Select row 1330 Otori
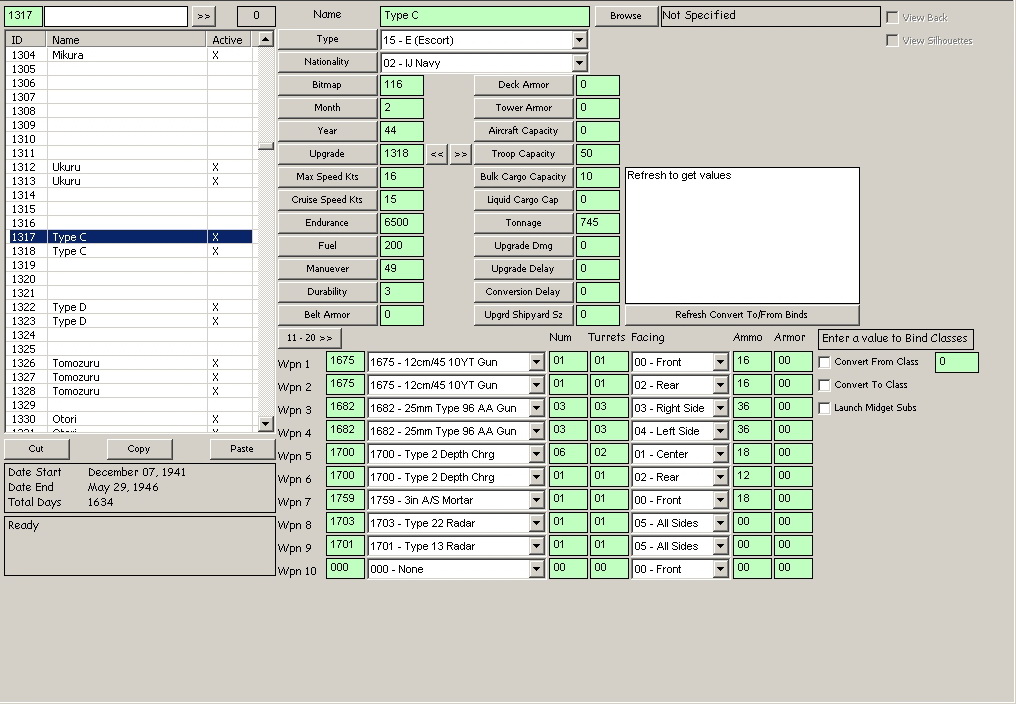 [130, 419]
